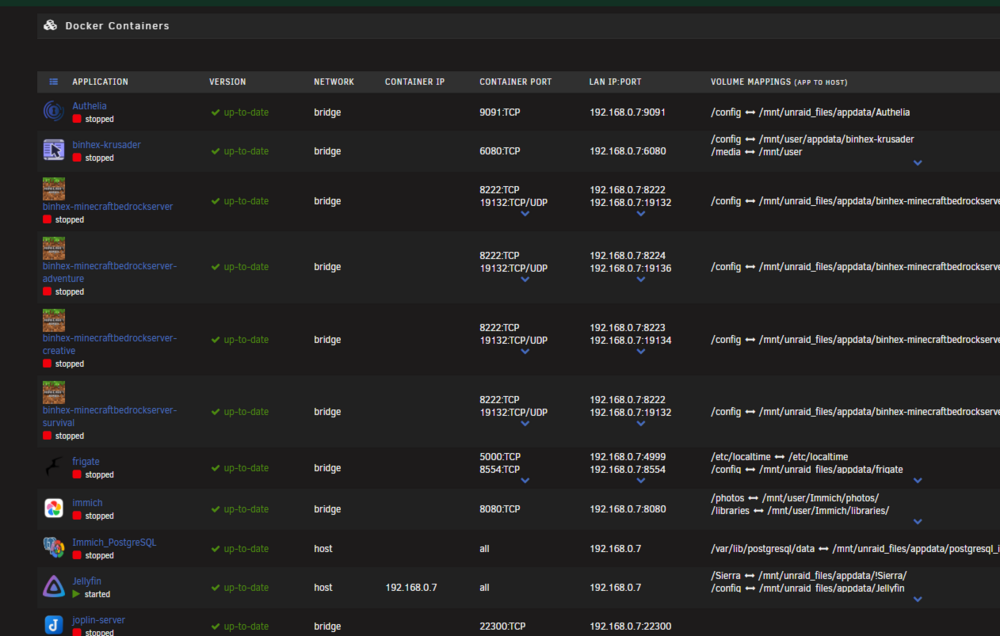This screenshot has width=1000, height=636.
Task: Open the immich container link
Action: click(87, 503)
